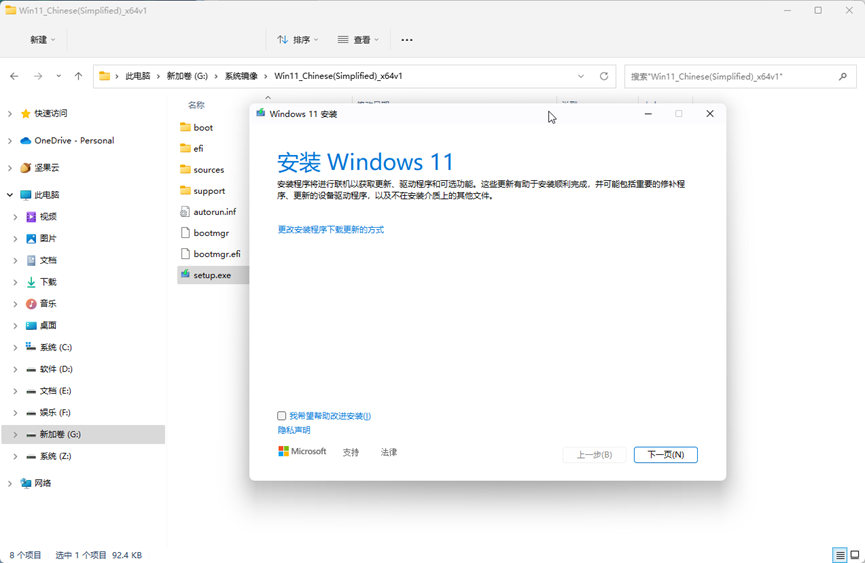Viewport: 865px width, 563px height.
Task: Refresh the current folder
Action: [604, 76]
